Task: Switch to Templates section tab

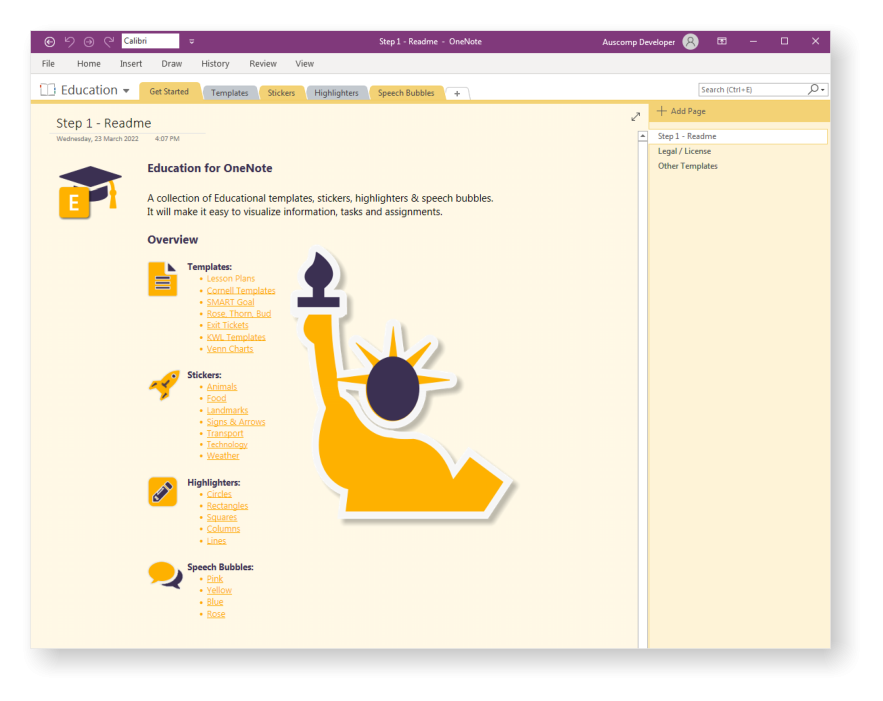Action: 230,93
